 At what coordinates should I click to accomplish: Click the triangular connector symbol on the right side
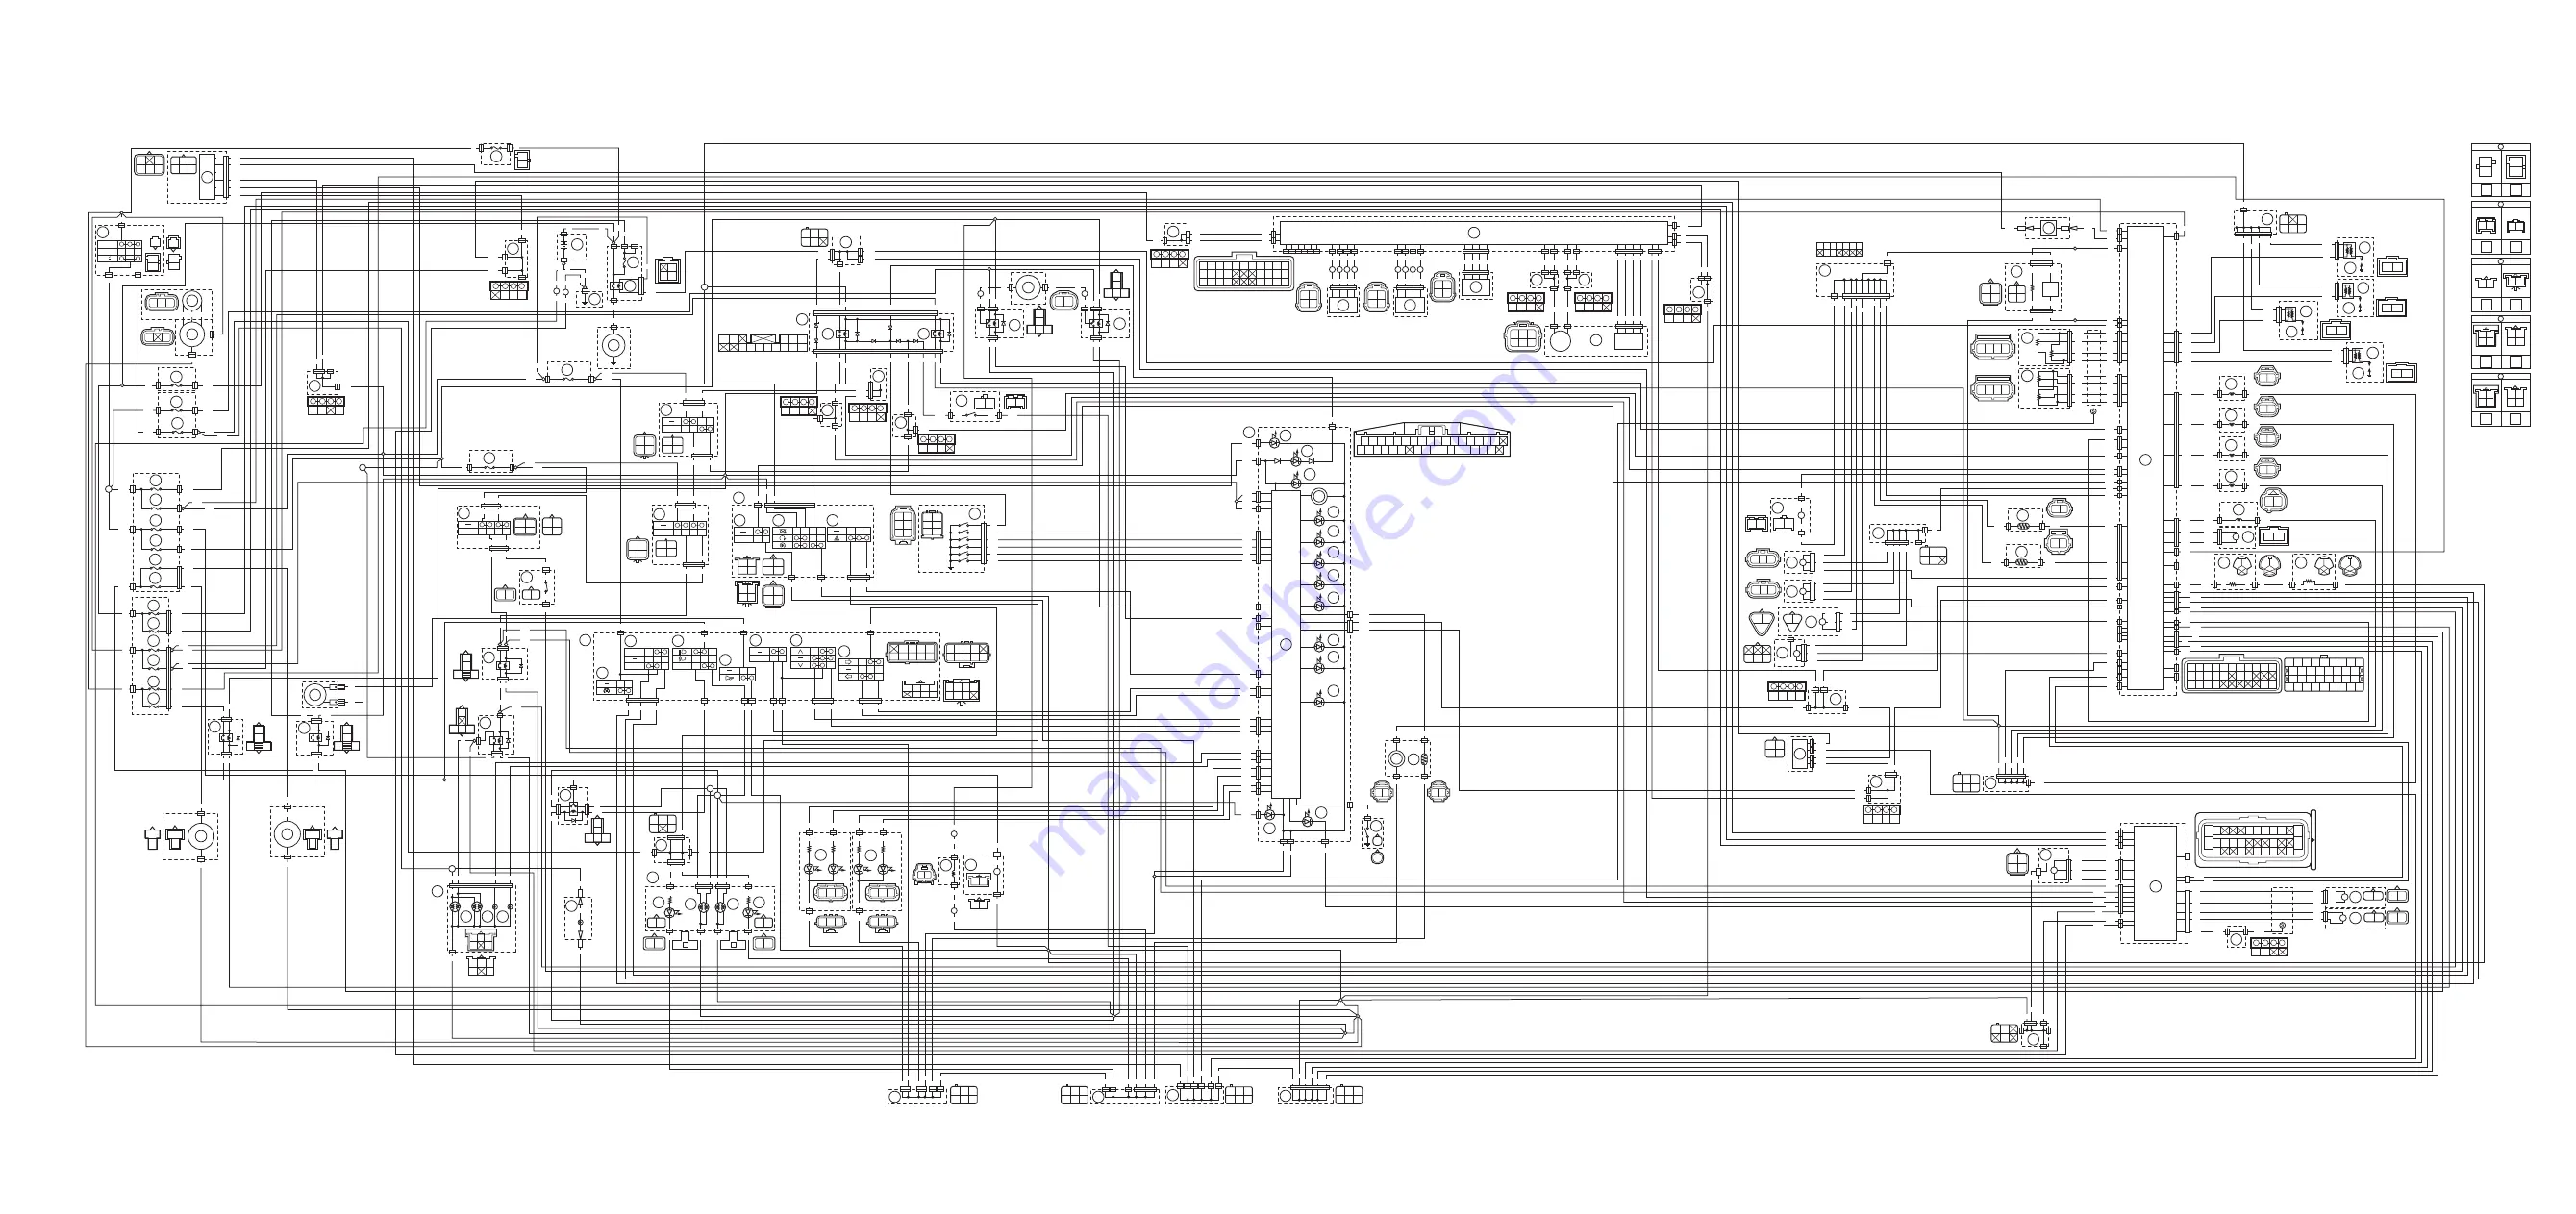tap(1760, 623)
